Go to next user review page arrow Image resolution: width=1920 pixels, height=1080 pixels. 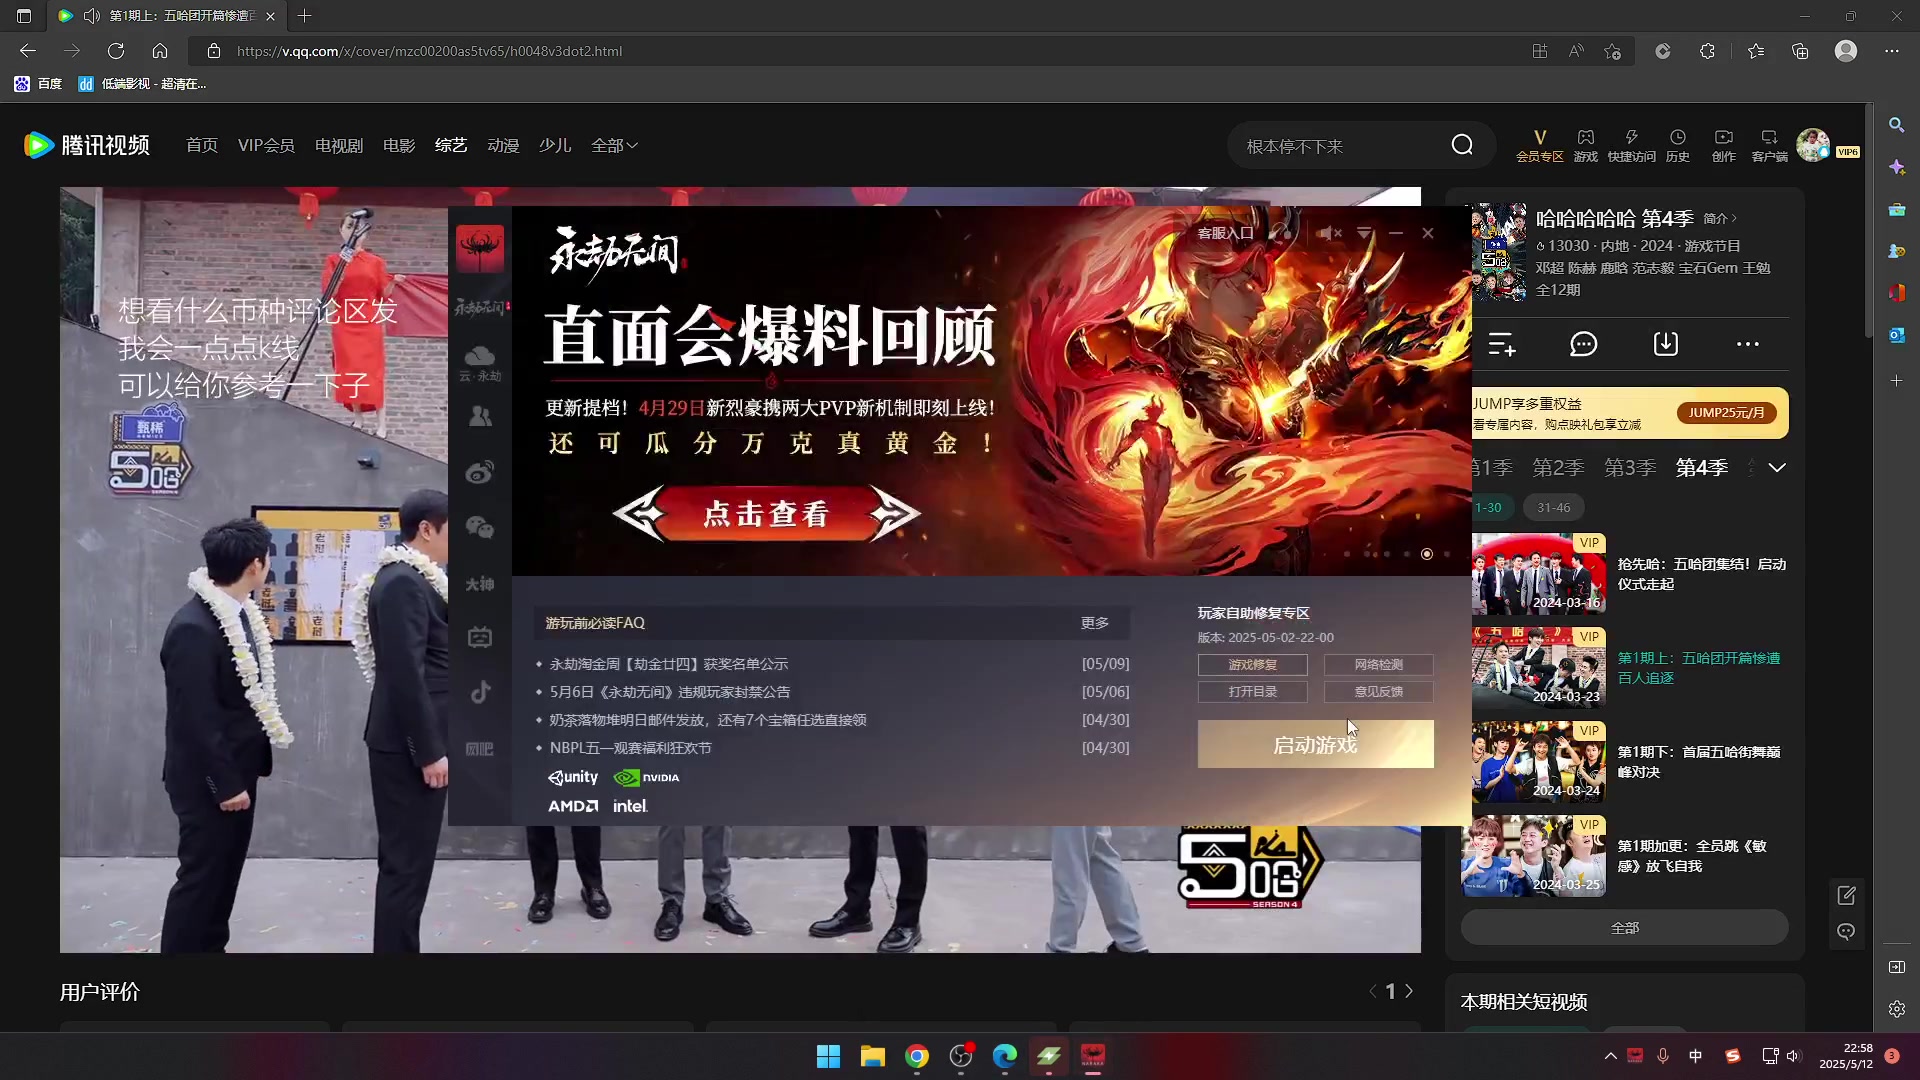click(x=1409, y=992)
